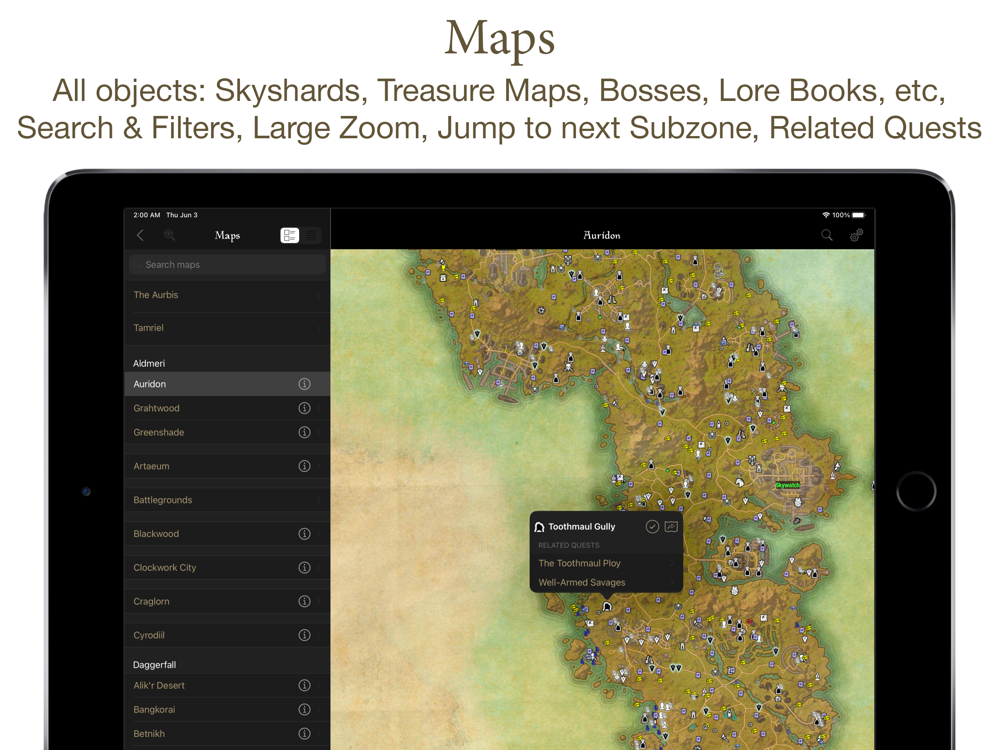Tap the Auridon map title
This screenshot has height=750, width=1000.
pos(601,235)
